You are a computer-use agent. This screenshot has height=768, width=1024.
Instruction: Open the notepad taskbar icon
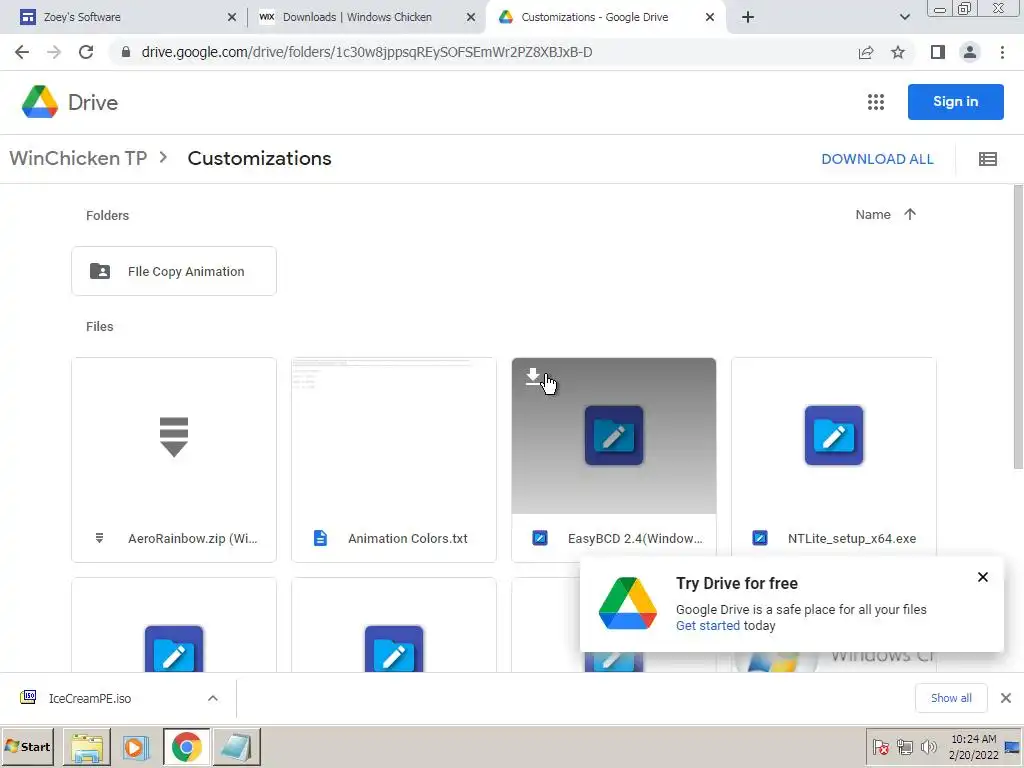pyautogui.click(x=236, y=746)
